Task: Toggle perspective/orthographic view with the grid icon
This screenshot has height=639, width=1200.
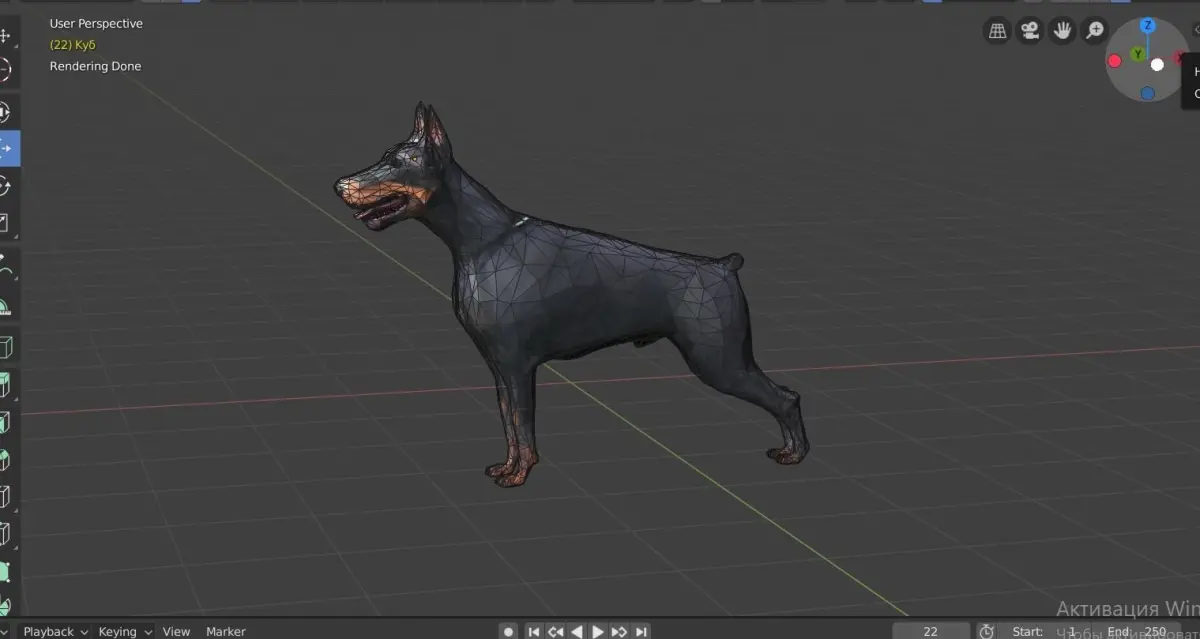Action: 997,31
